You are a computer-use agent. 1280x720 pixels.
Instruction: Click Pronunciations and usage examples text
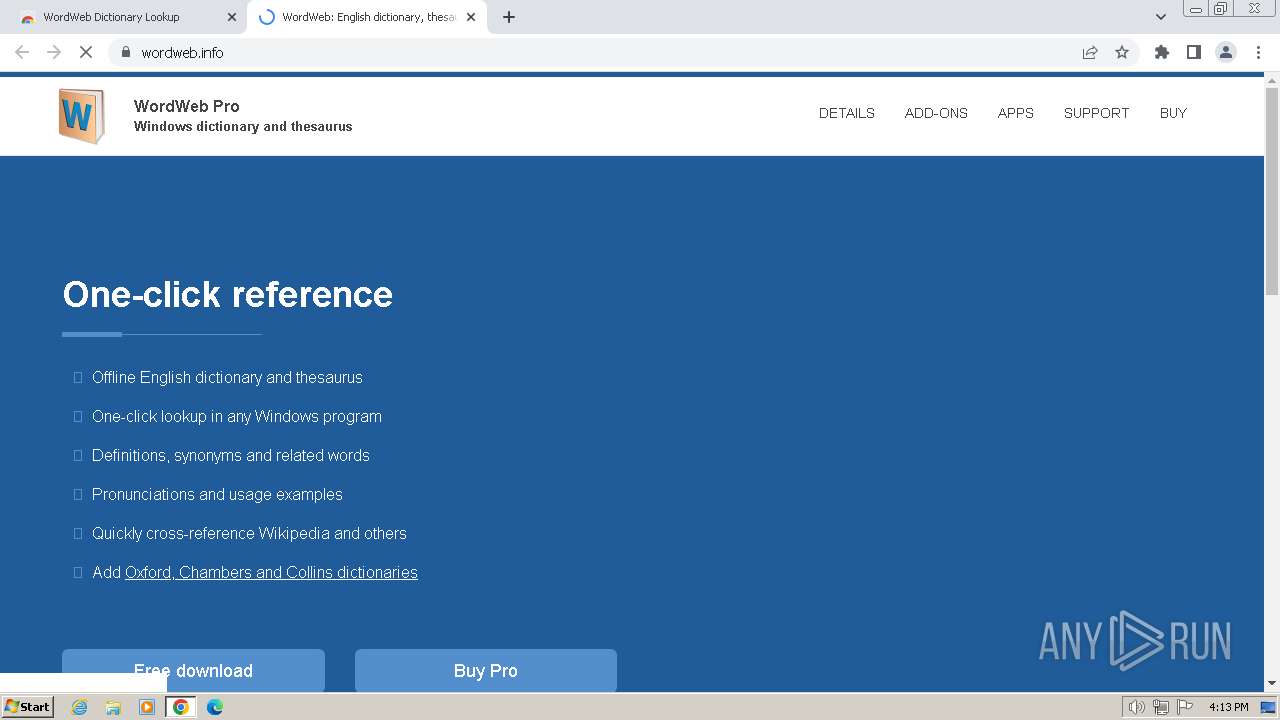pyautogui.click(x=217, y=494)
